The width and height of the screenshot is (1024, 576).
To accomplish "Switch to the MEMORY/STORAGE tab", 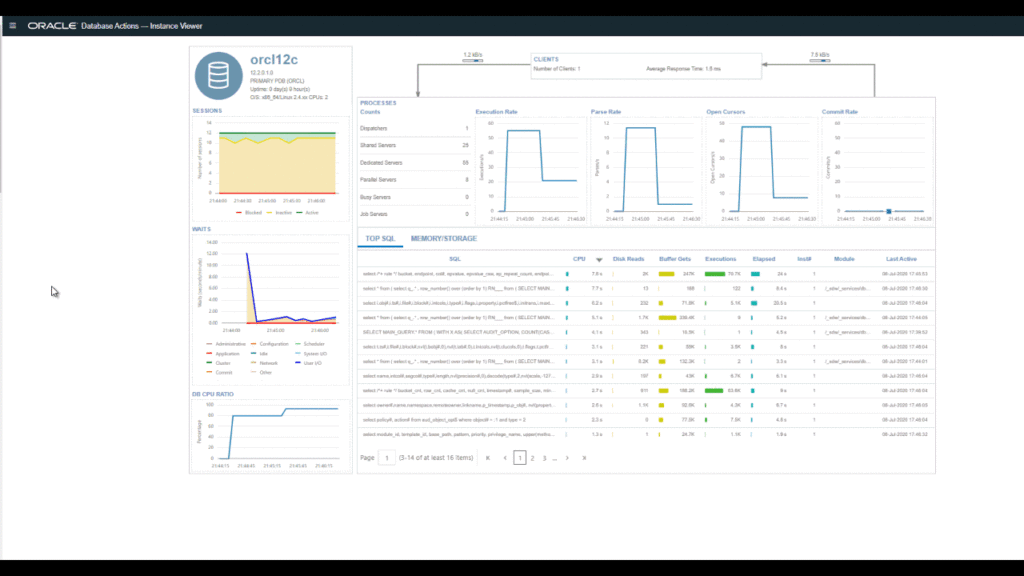I will tap(442, 239).
